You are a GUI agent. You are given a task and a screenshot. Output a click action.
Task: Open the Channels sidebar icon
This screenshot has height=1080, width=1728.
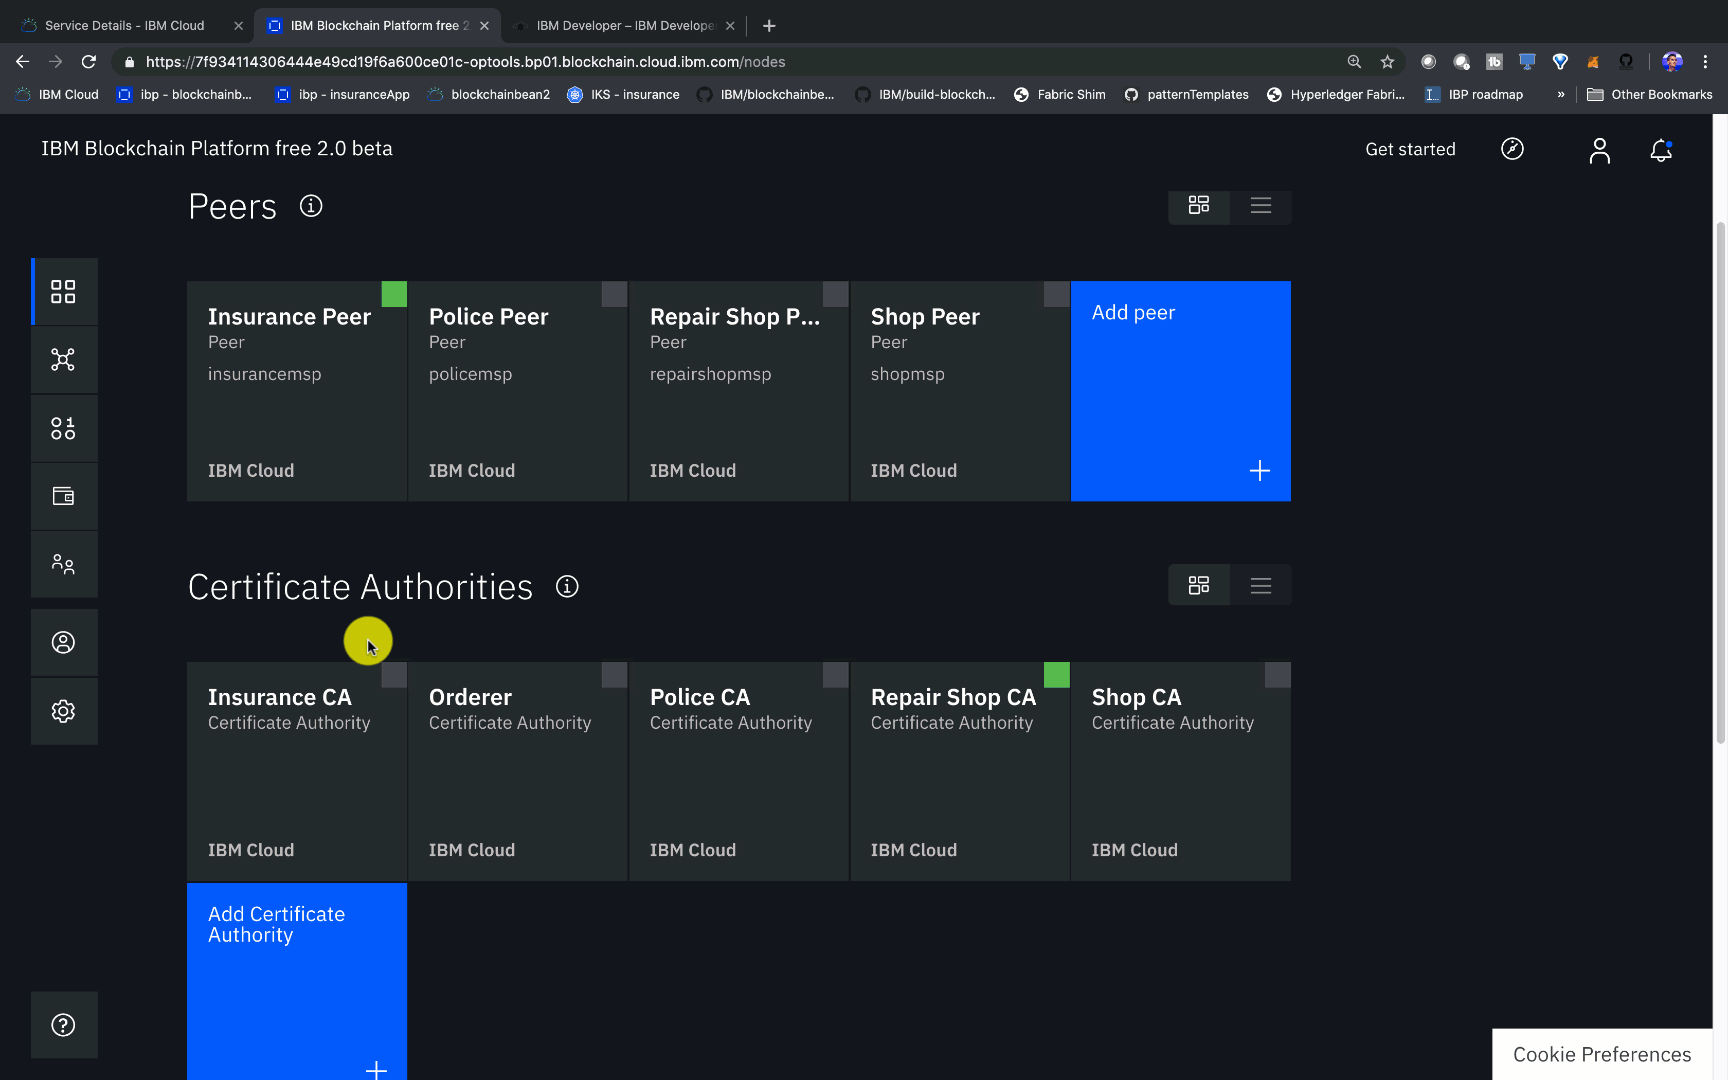[x=63, y=360]
